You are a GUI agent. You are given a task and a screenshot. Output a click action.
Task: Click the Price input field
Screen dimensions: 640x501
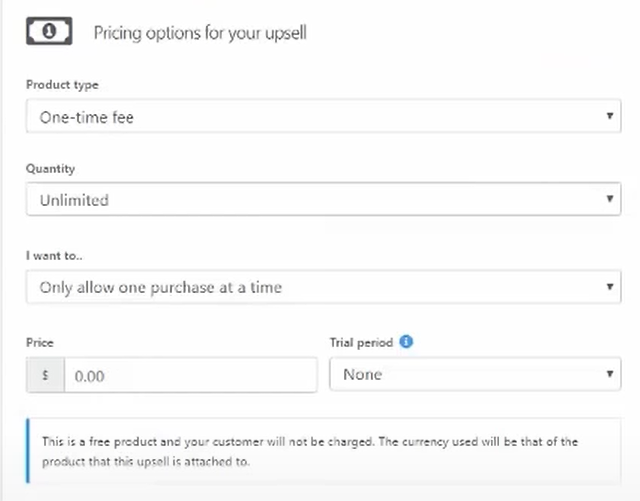[x=191, y=375]
